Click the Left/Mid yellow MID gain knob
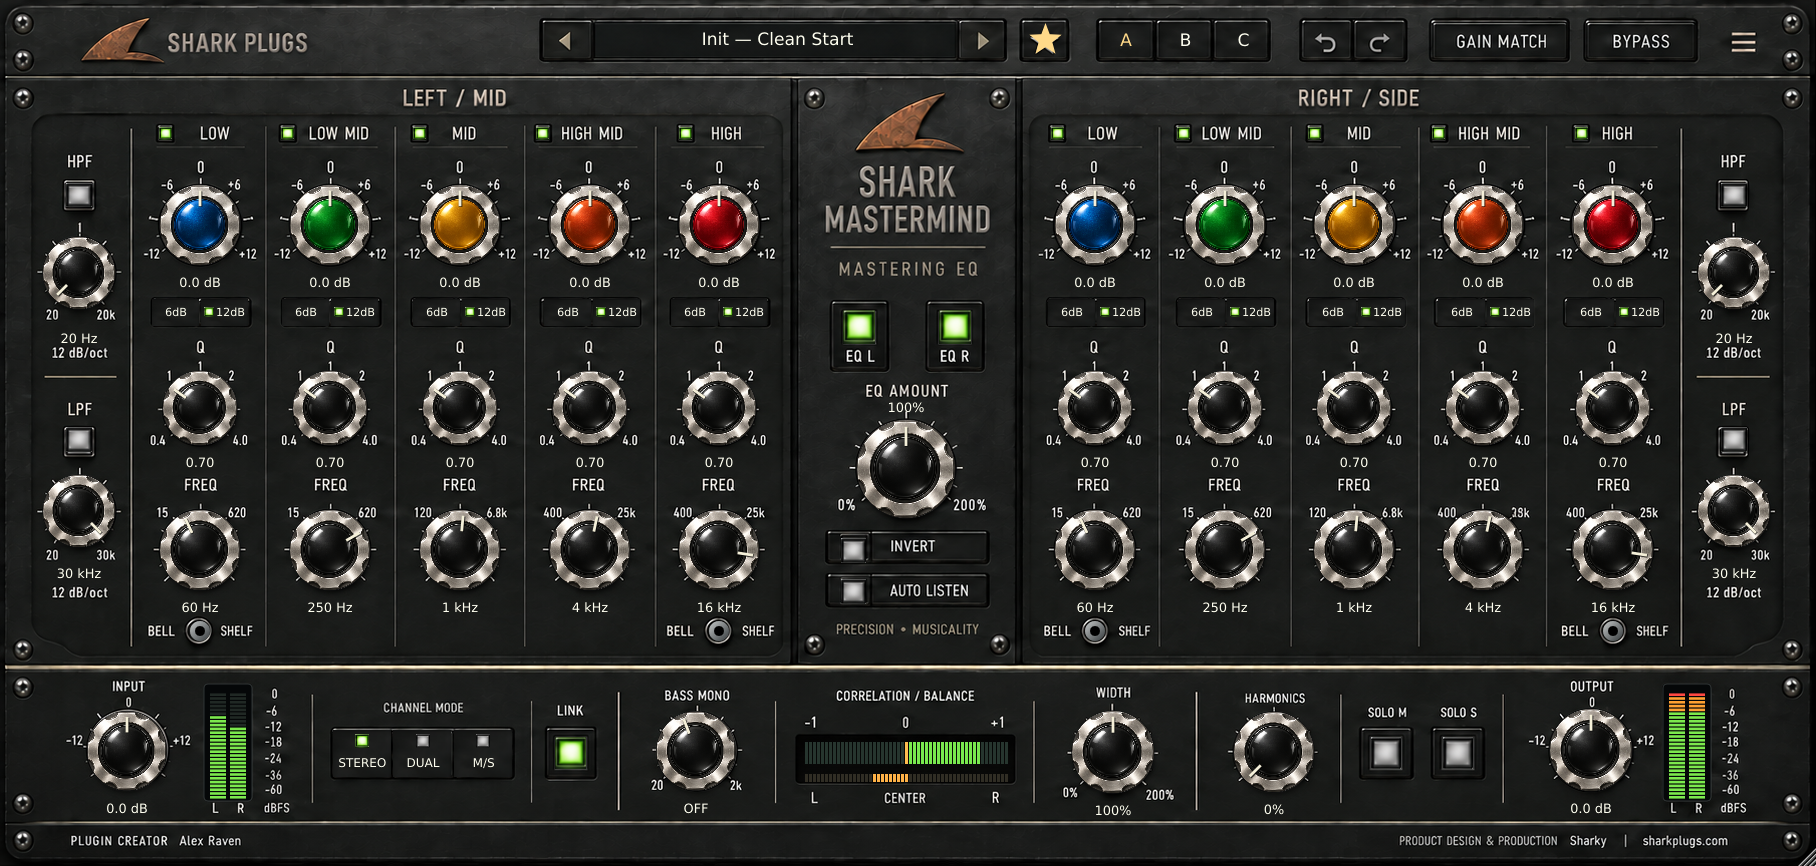 click(x=459, y=223)
